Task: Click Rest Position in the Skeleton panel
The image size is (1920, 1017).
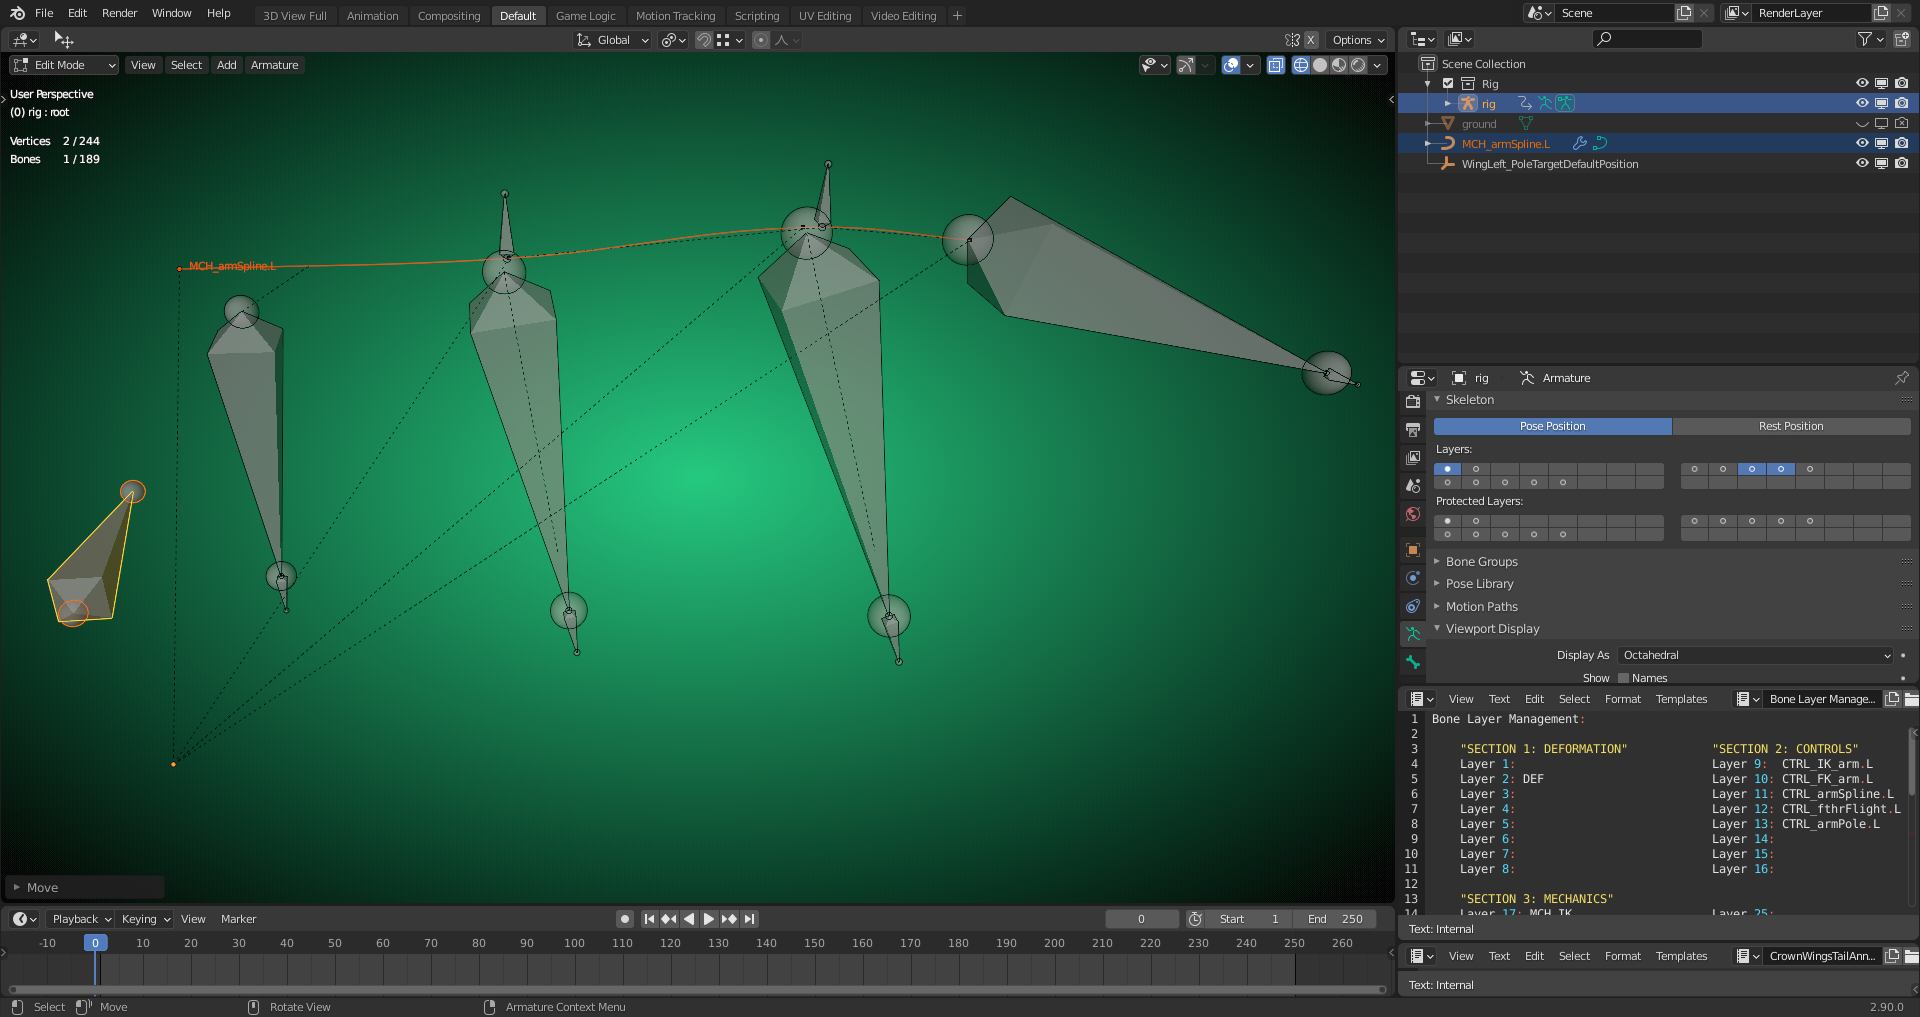Action: [1791, 426]
